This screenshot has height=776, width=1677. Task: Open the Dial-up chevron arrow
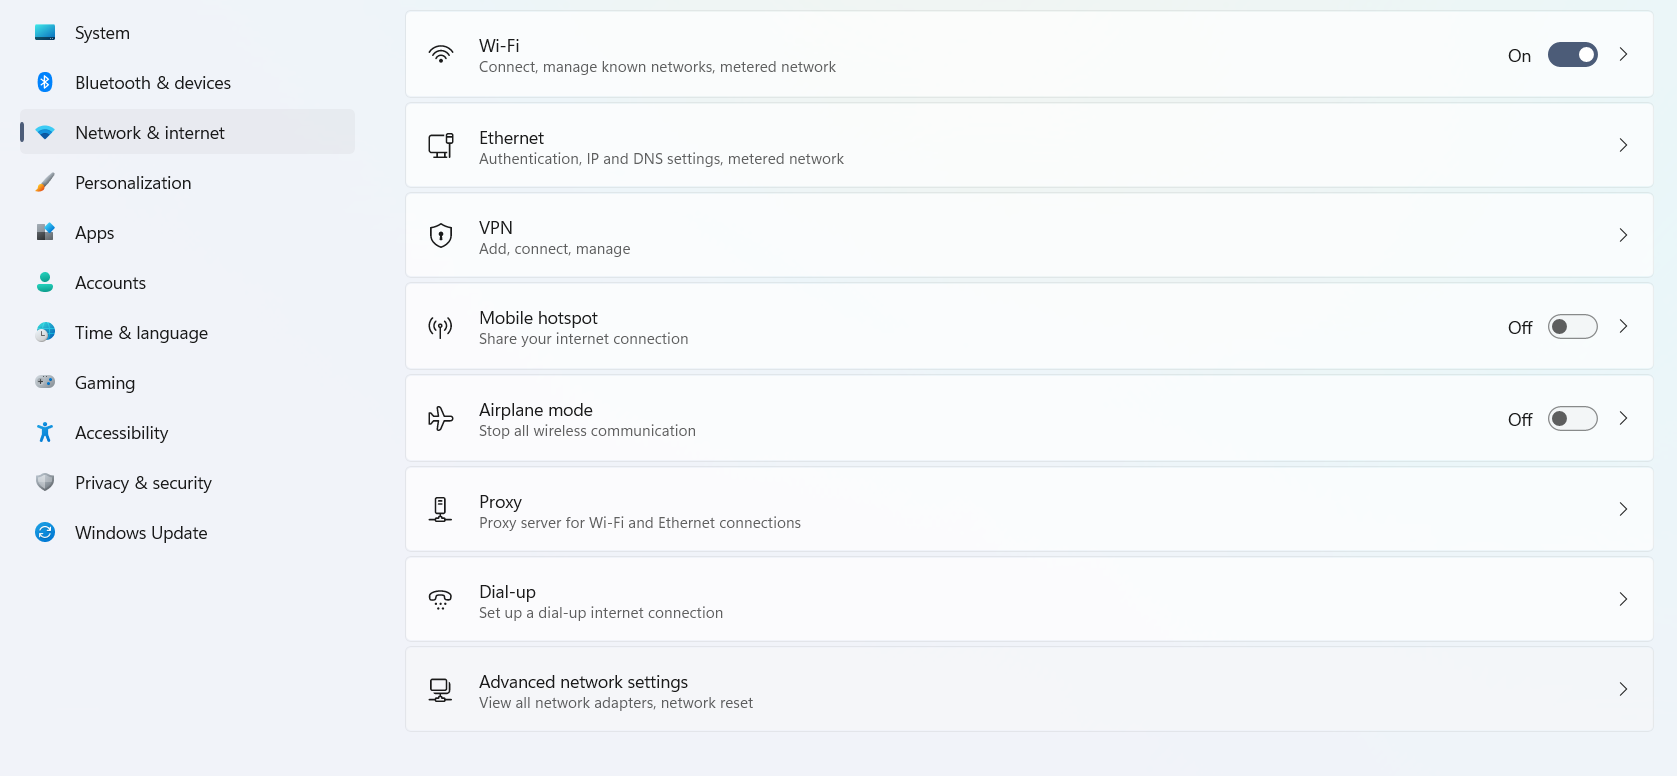(1623, 599)
